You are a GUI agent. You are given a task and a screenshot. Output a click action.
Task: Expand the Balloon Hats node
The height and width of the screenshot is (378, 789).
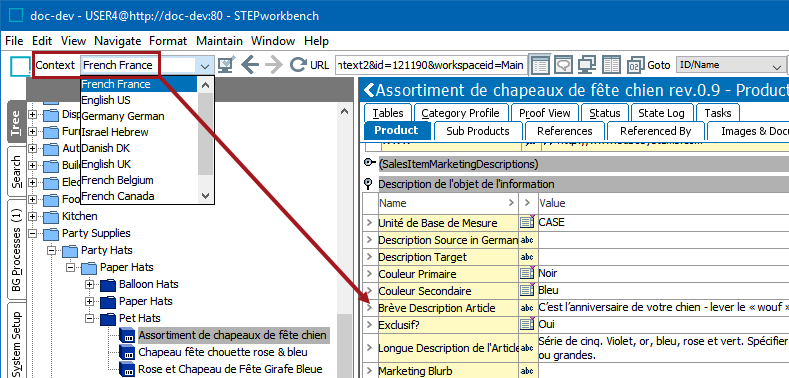pos(90,284)
